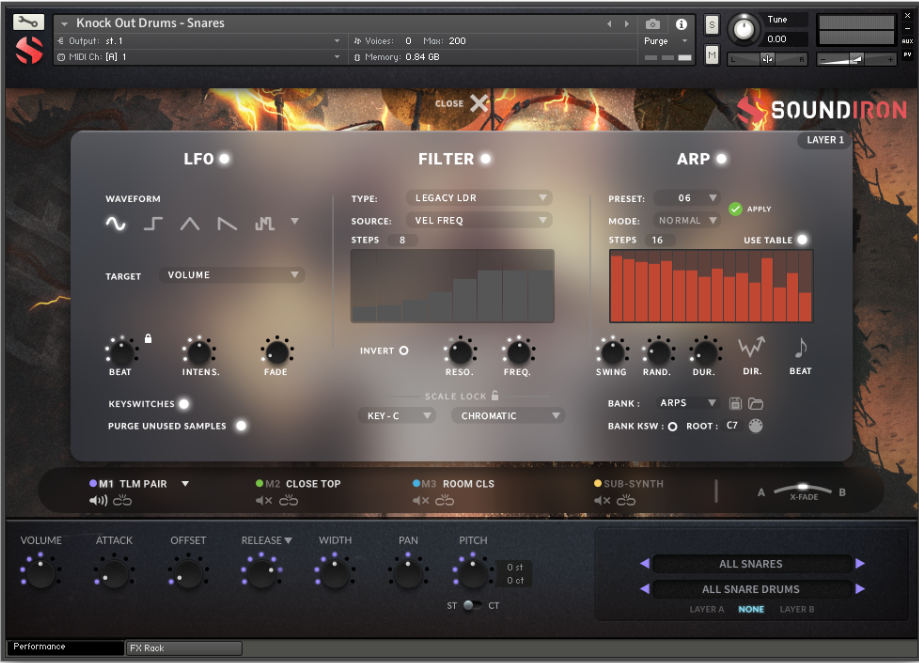This screenshot has width=919, height=663.
Task: Open the LFO TARGET dropdown set to VOLUME
Action: [231, 274]
